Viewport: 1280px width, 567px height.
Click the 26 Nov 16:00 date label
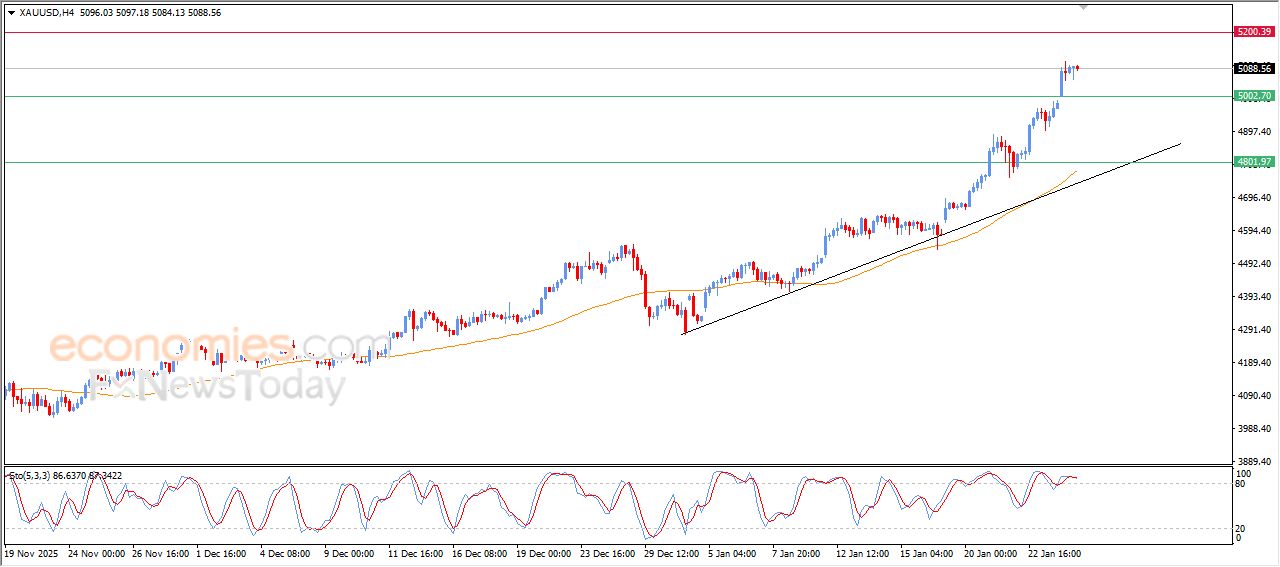pyautogui.click(x=162, y=552)
